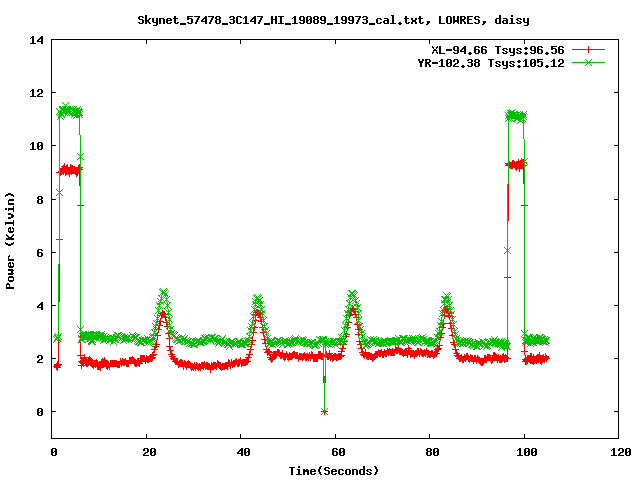640x480 pixels.
Task: Click the green peak near 63 seconds
Action: (353, 294)
